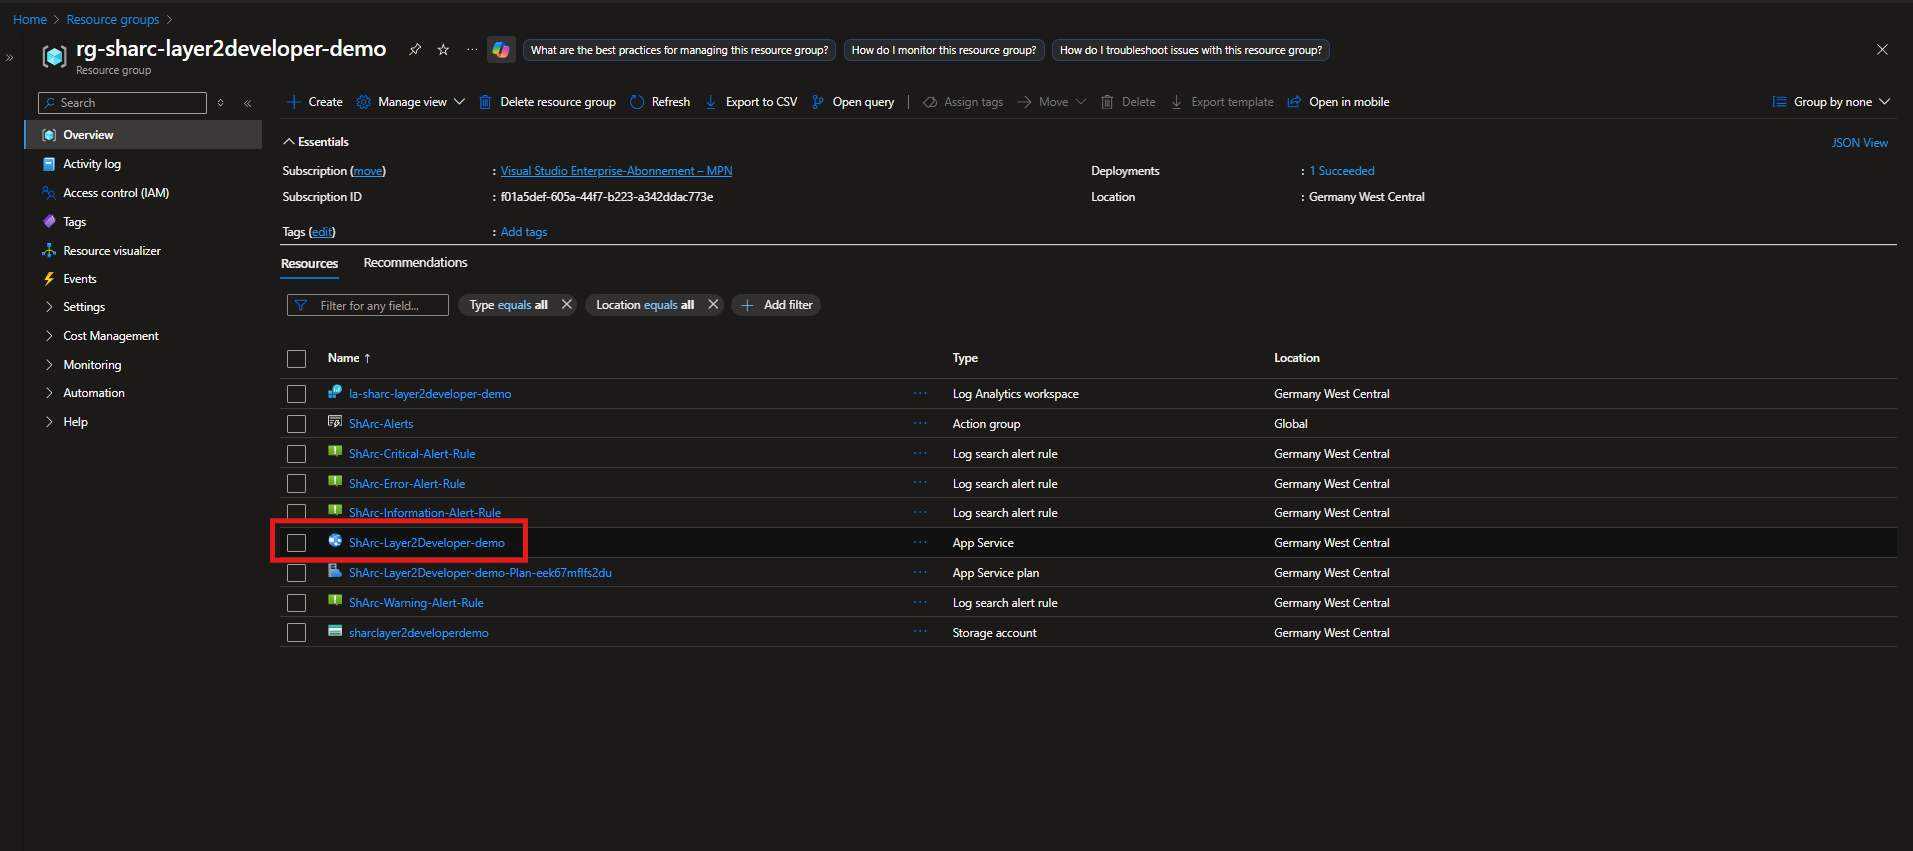Screen dimensions: 1913x851
Task: Check the box for ShArc-Layer2Developer-demo App Service
Action: tap(296, 543)
